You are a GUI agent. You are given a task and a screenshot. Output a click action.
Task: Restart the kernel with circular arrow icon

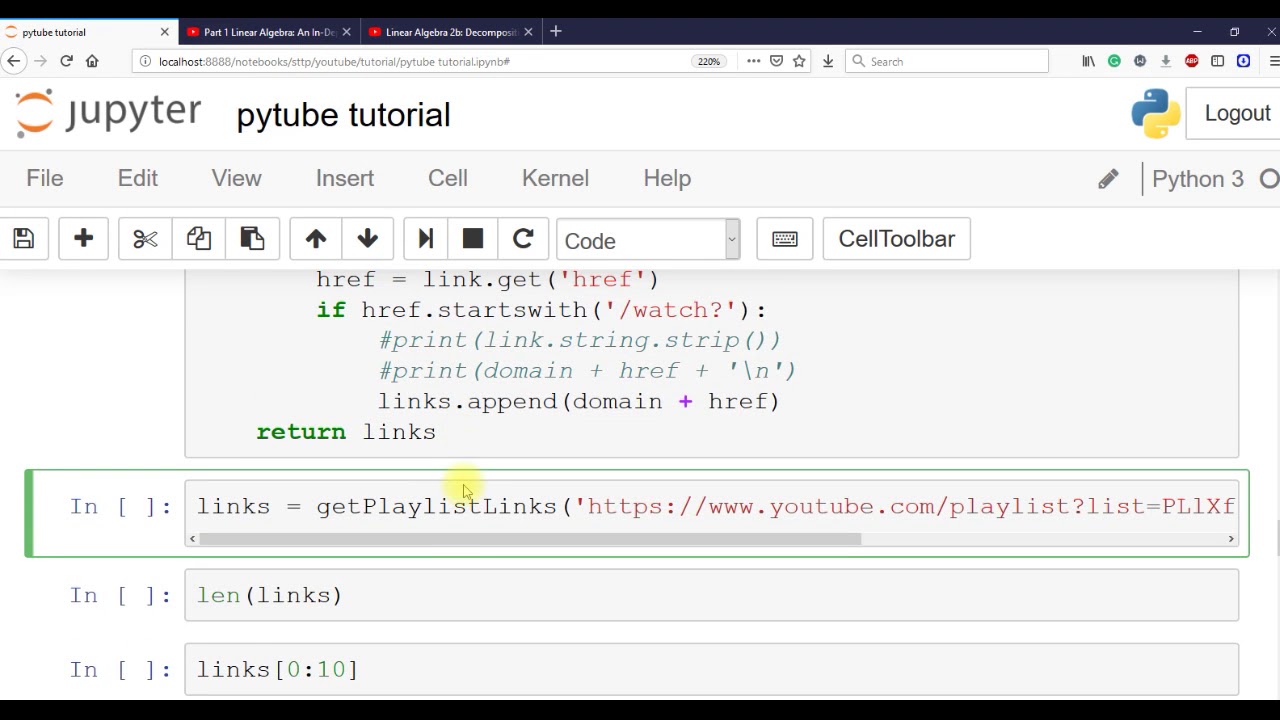(x=523, y=239)
